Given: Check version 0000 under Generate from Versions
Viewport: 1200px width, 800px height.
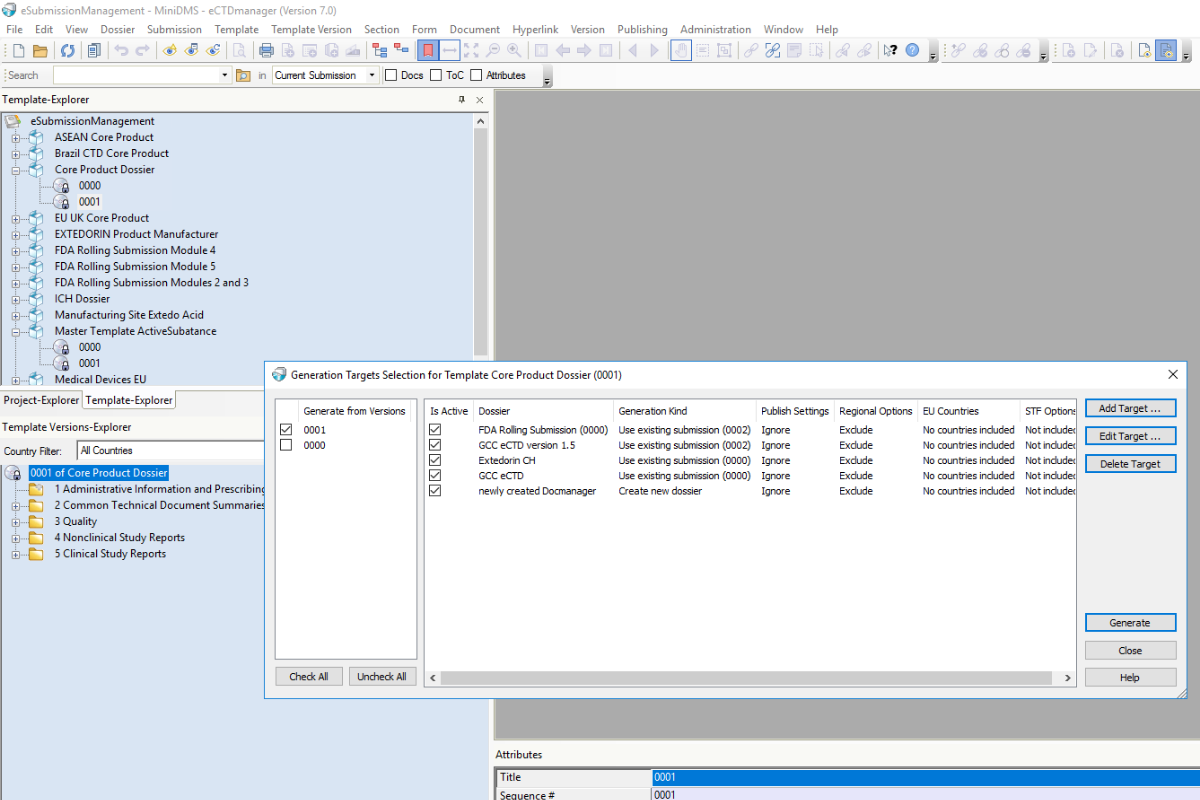Looking at the screenshot, I should 287,445.
